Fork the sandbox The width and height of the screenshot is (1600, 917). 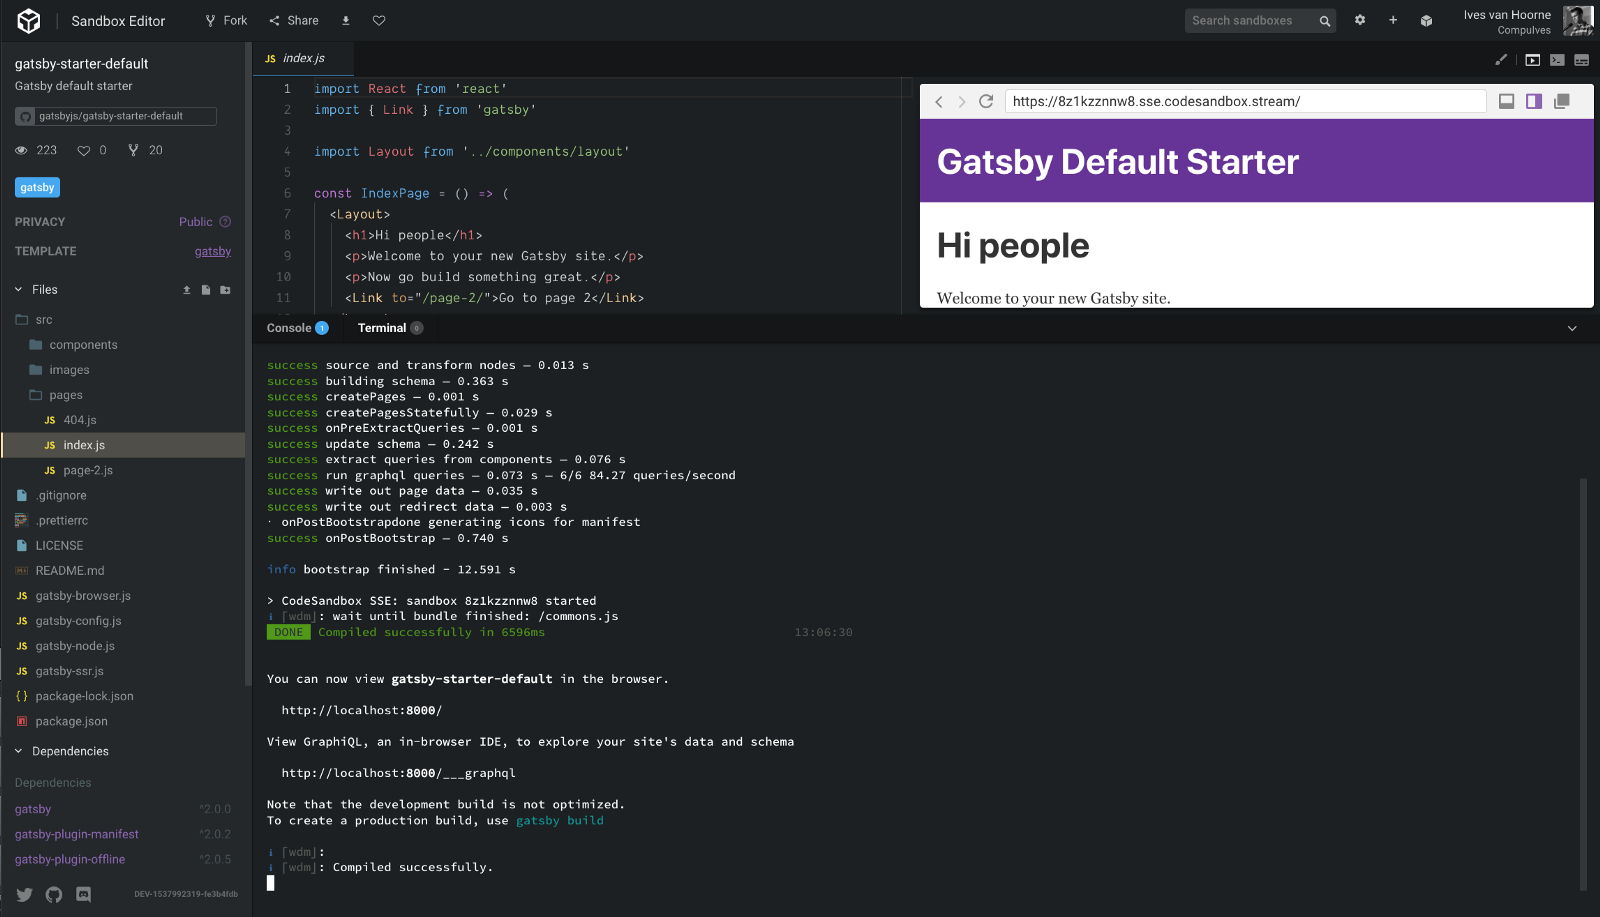tap(226, 20)
